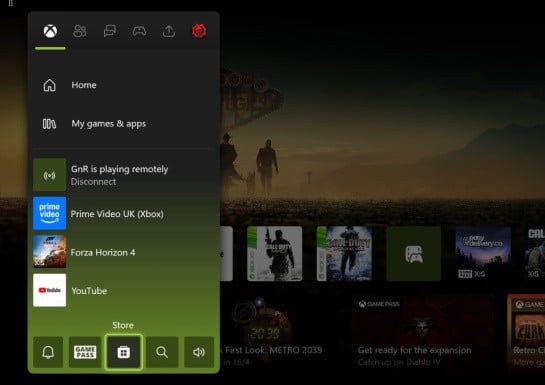This screenshot has width=545, height=385.
Task: Open the Audio volume button
Action: tap(199, 352)
